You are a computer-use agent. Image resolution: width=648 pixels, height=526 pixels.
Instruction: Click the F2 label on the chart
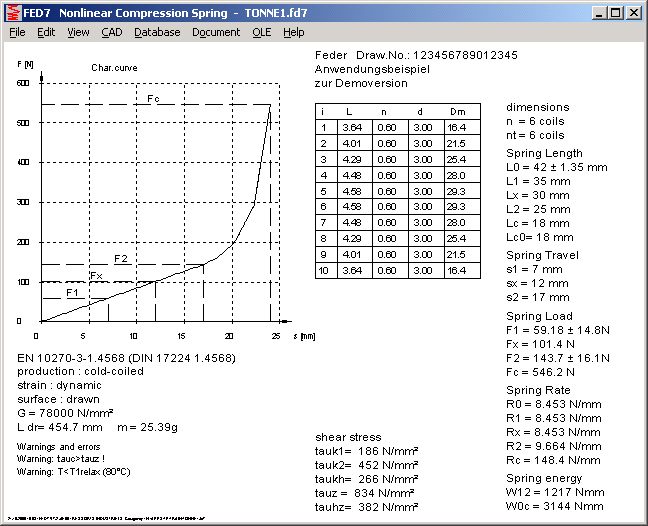pos(121,259)
